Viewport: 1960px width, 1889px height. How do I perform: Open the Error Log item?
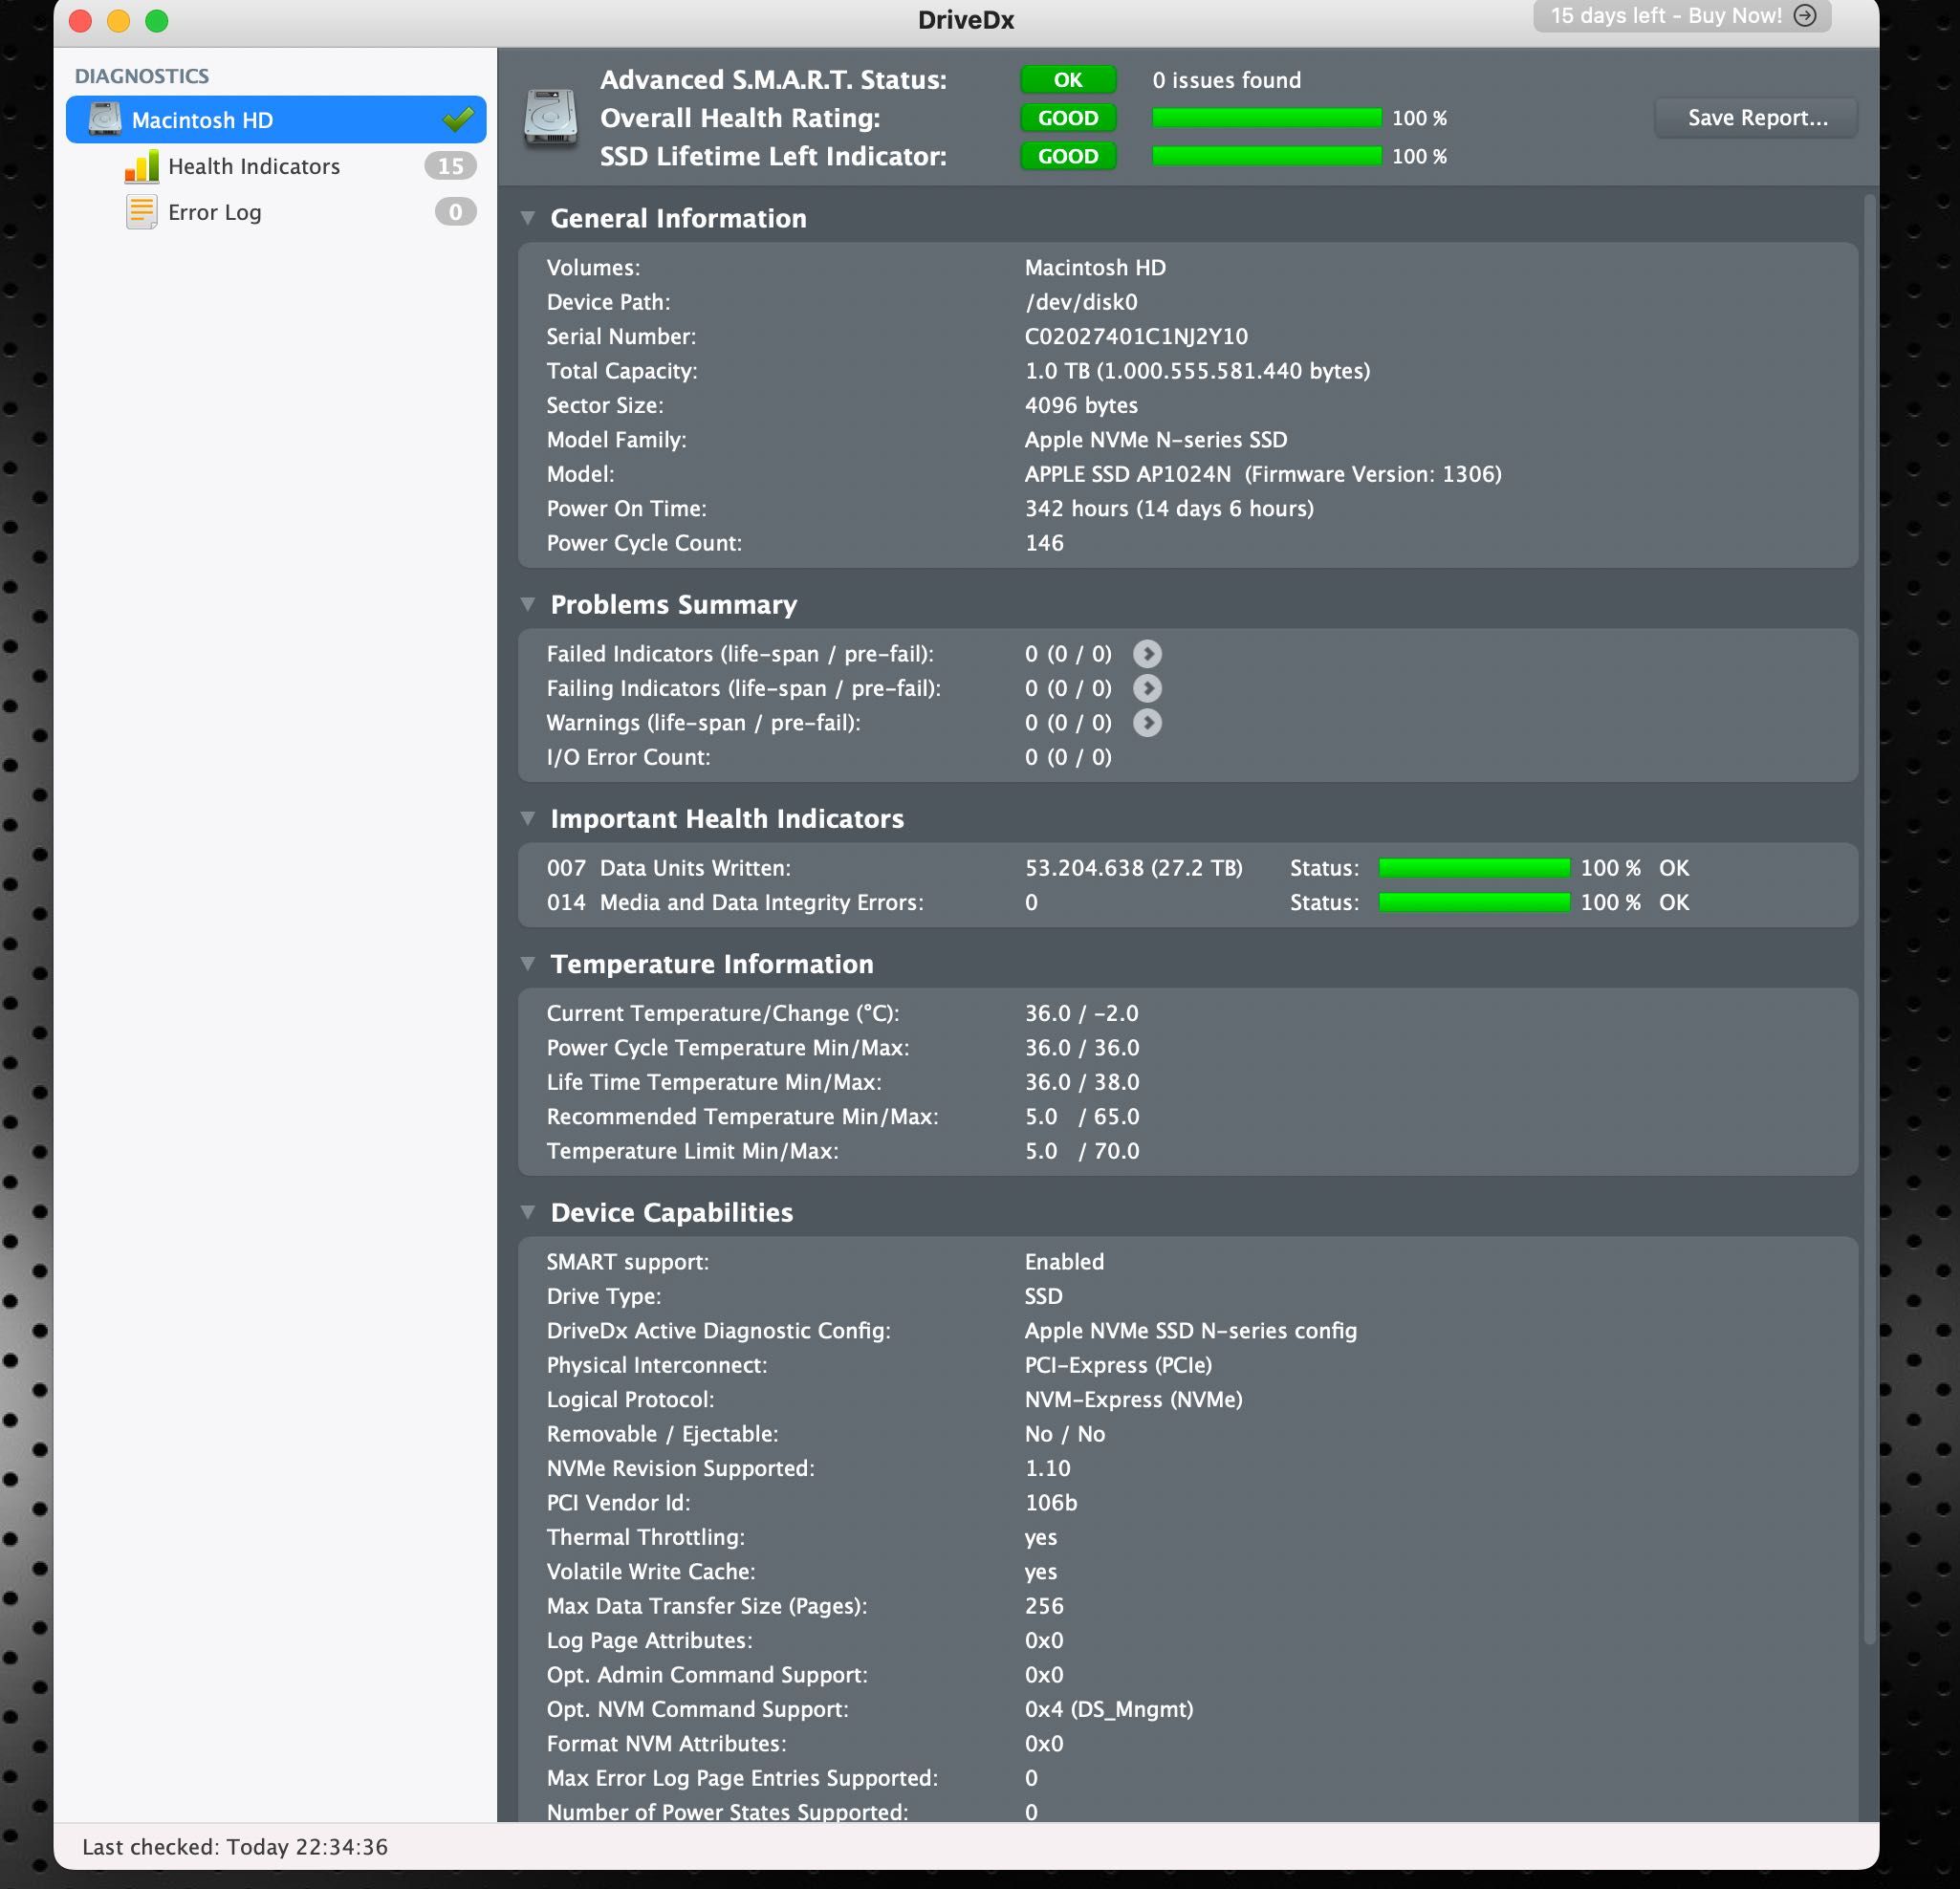coord(214,212)
